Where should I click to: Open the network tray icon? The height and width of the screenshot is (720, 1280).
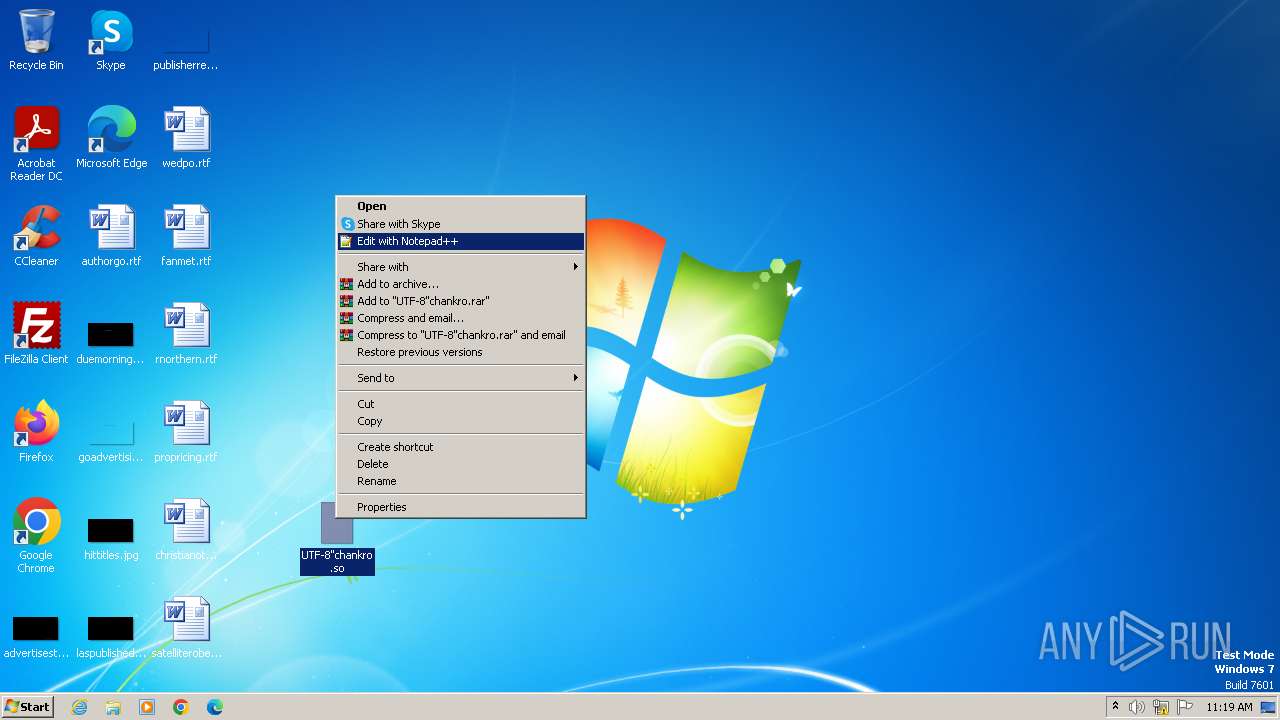(1161, 707)
